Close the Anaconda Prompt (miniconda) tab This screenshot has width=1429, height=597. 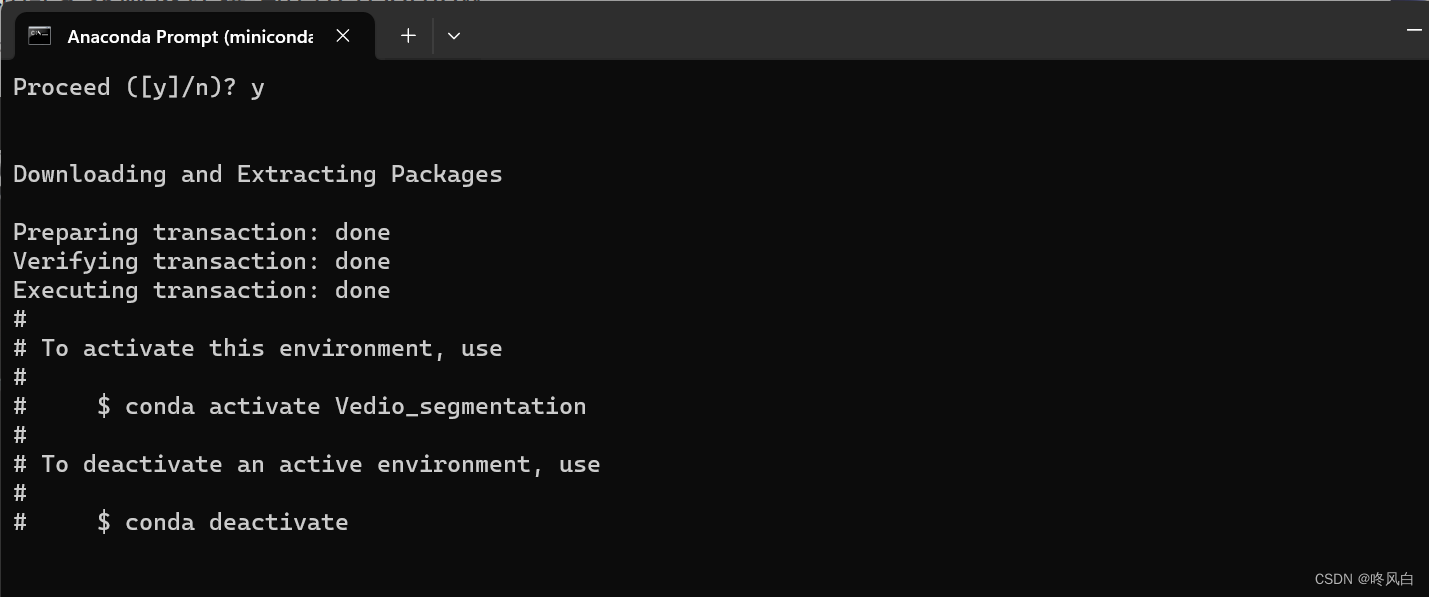click(342, 35)
